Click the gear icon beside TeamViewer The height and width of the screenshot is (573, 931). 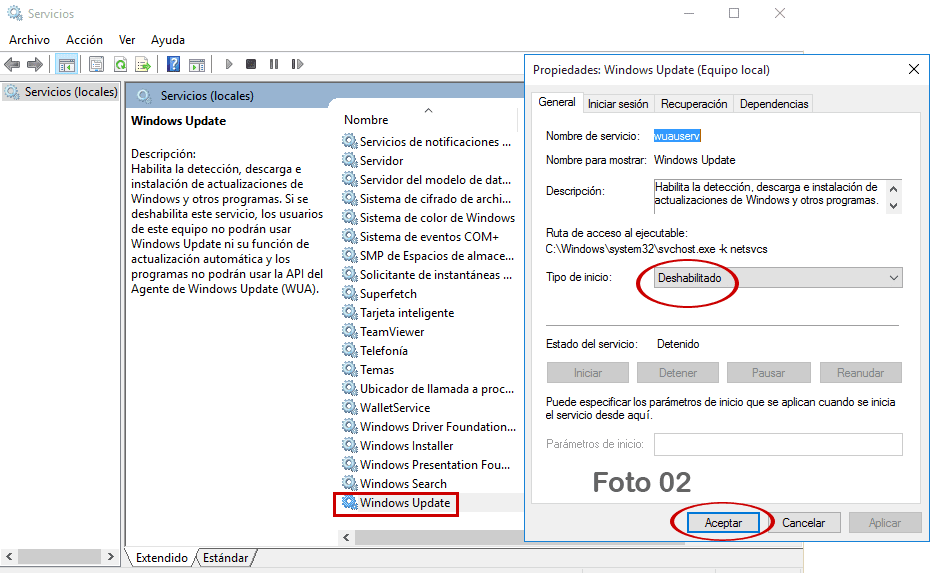click(349, 331)
